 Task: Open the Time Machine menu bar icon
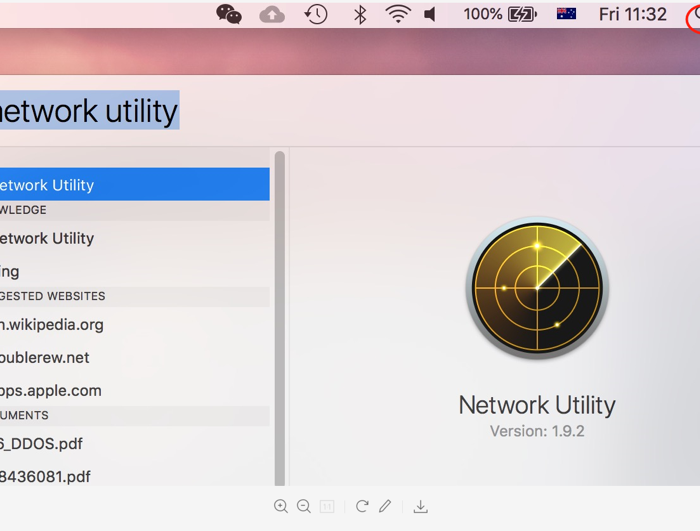pyautogui.click(x=316, y=15)
